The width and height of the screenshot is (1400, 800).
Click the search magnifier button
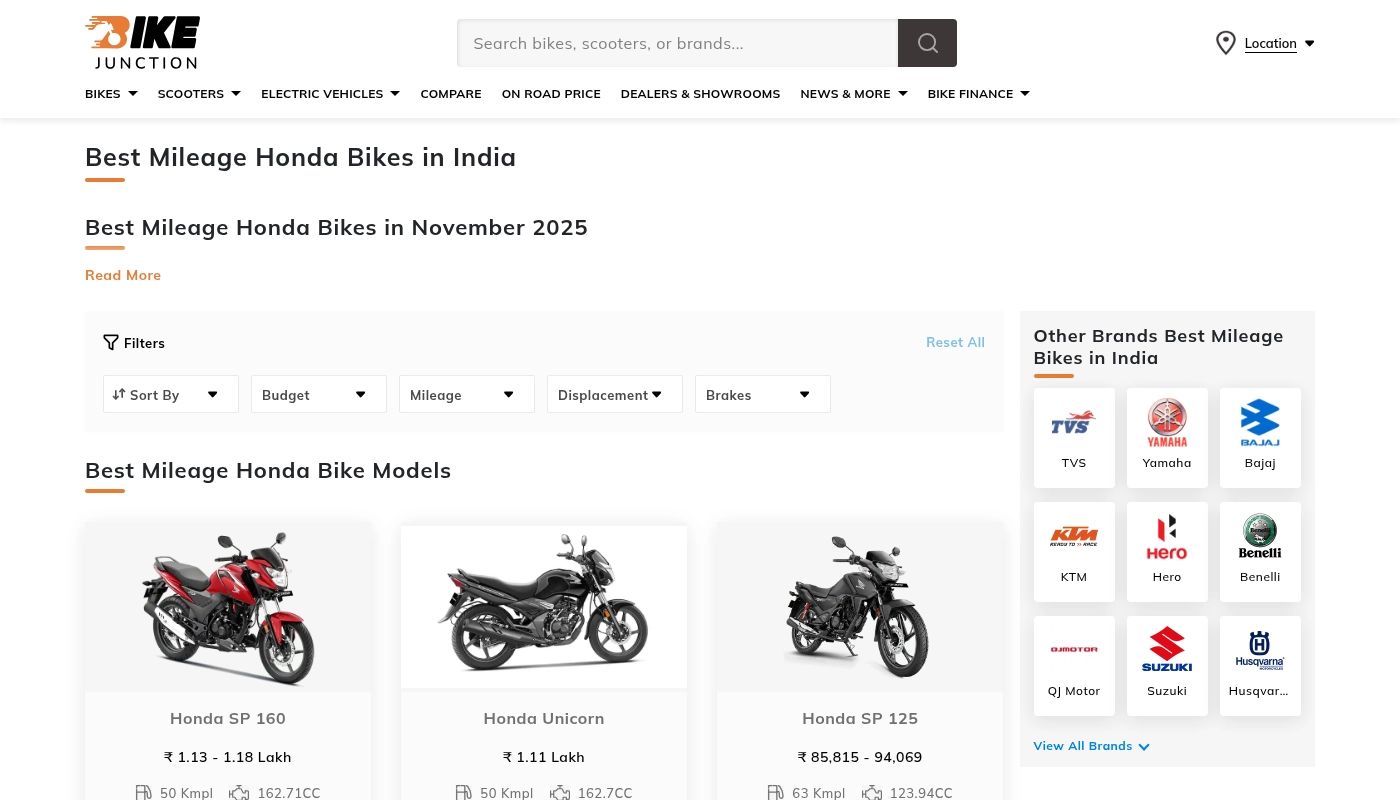[927, 43]
